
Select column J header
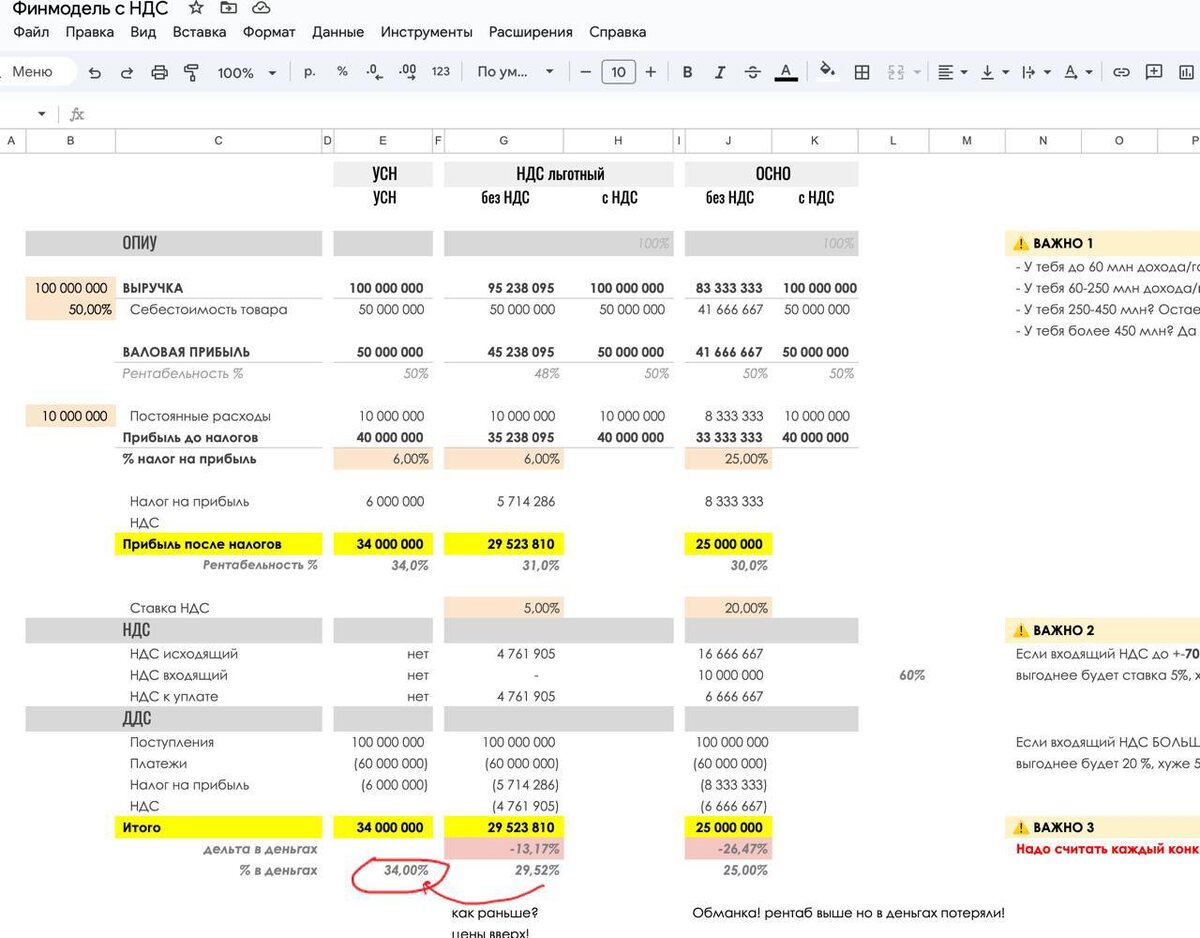tap(729, 141)
